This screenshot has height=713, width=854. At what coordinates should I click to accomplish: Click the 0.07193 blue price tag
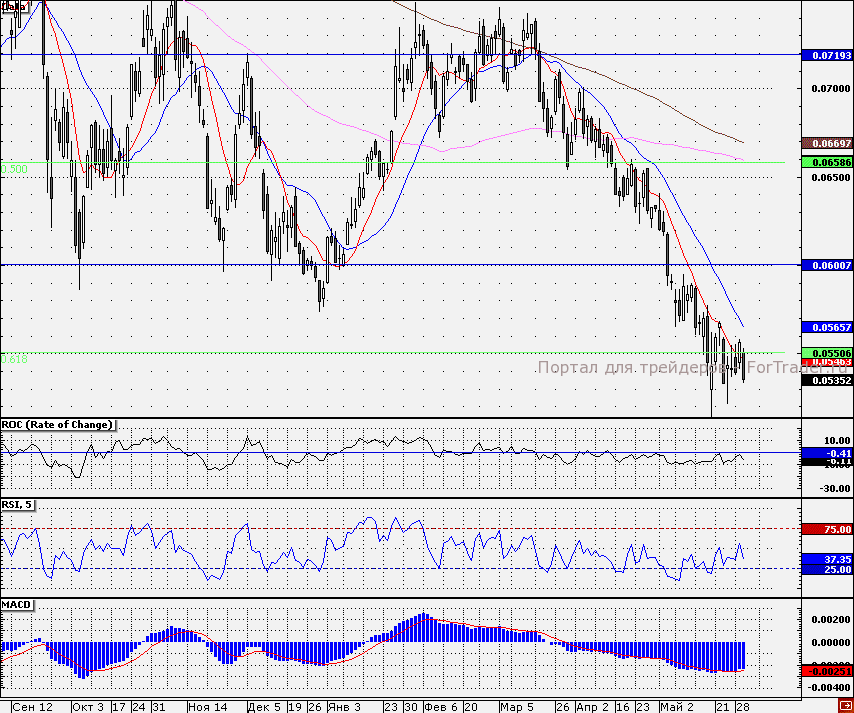click(x=827, y=55)
